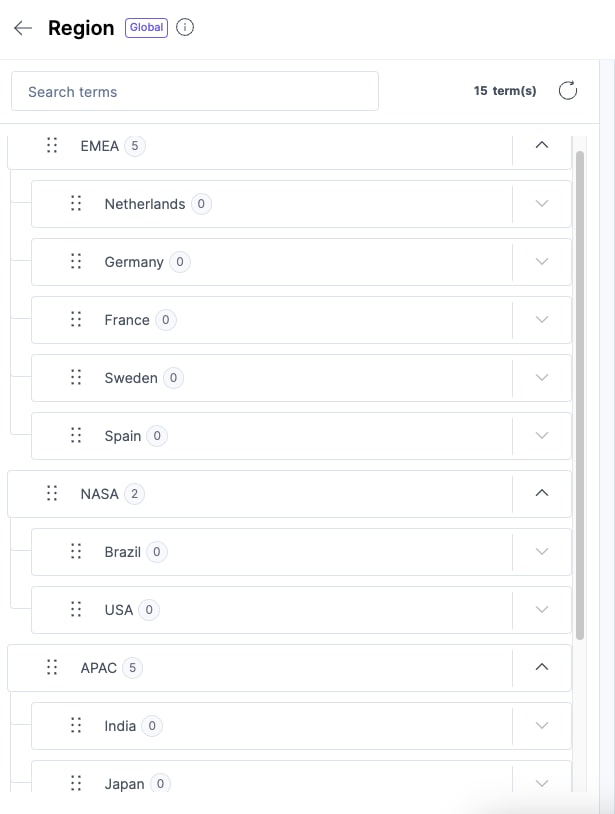This screenshot has height=814, width=615.
Task: Click the refresh terms icon
Action: 568,91
